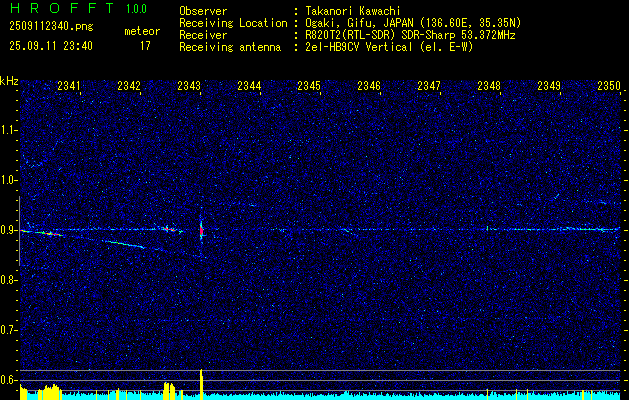This screenshot has width=629, height=400.
Task: Click antenna text 2el-HB9CV Vertical
Action: coord(359,47)
